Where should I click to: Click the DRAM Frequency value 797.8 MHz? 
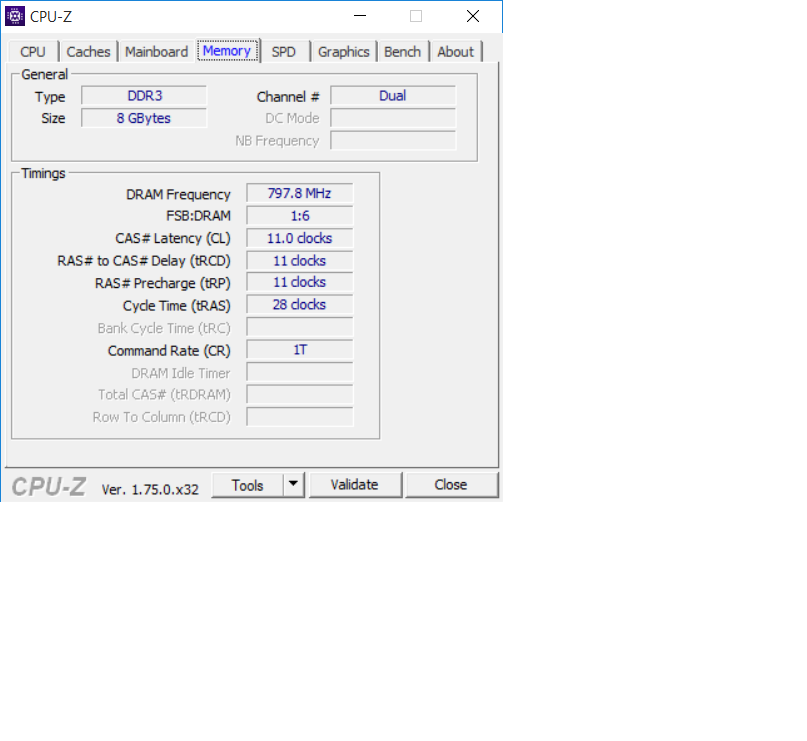point(300,193)
